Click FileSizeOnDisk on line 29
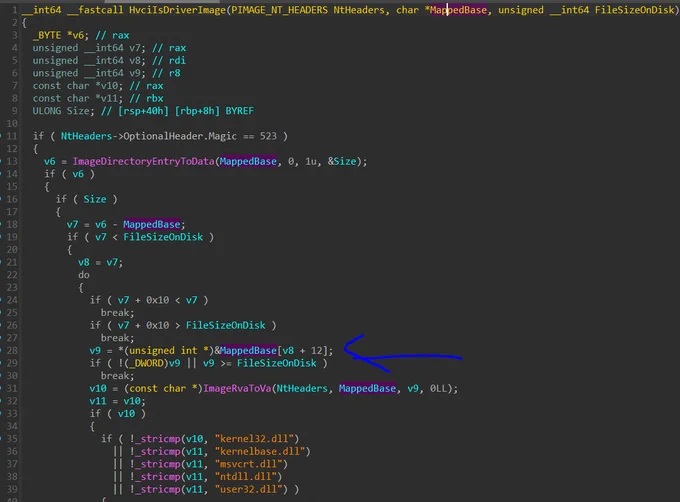This screenshot has width=680, height=502. click(x=277, y=363)
